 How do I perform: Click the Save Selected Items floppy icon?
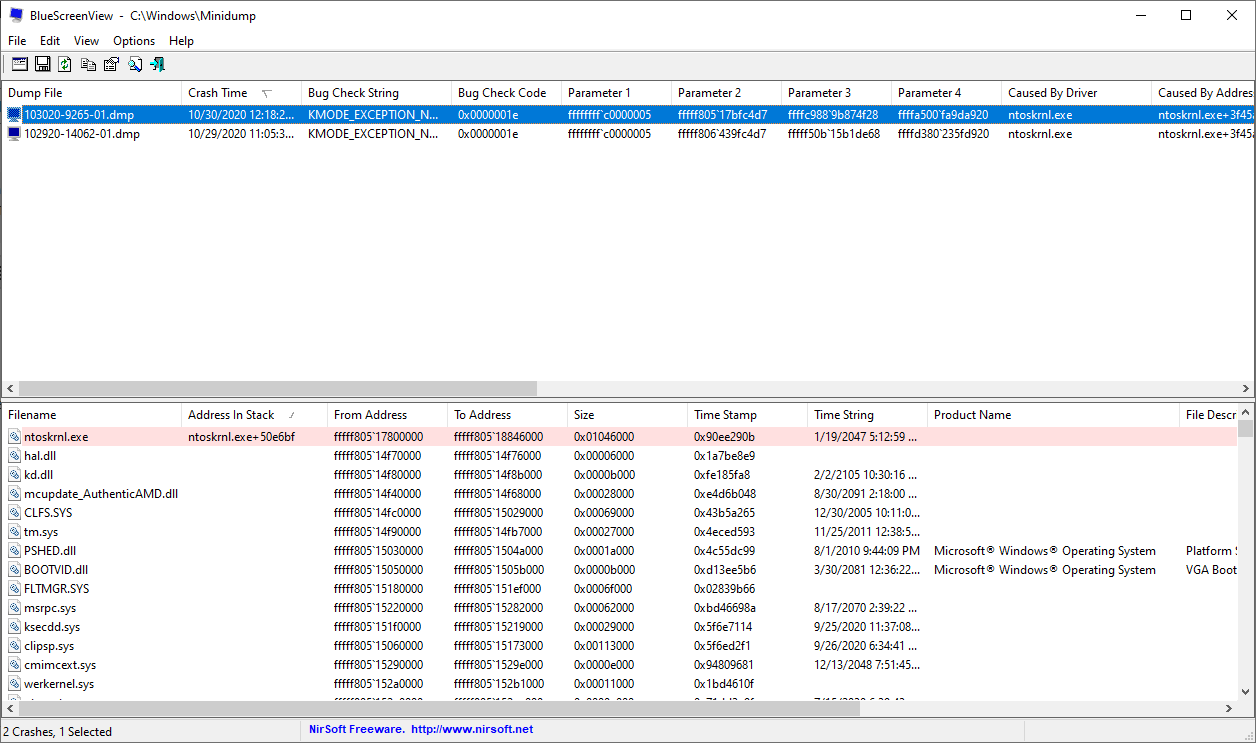click(42, 64)
